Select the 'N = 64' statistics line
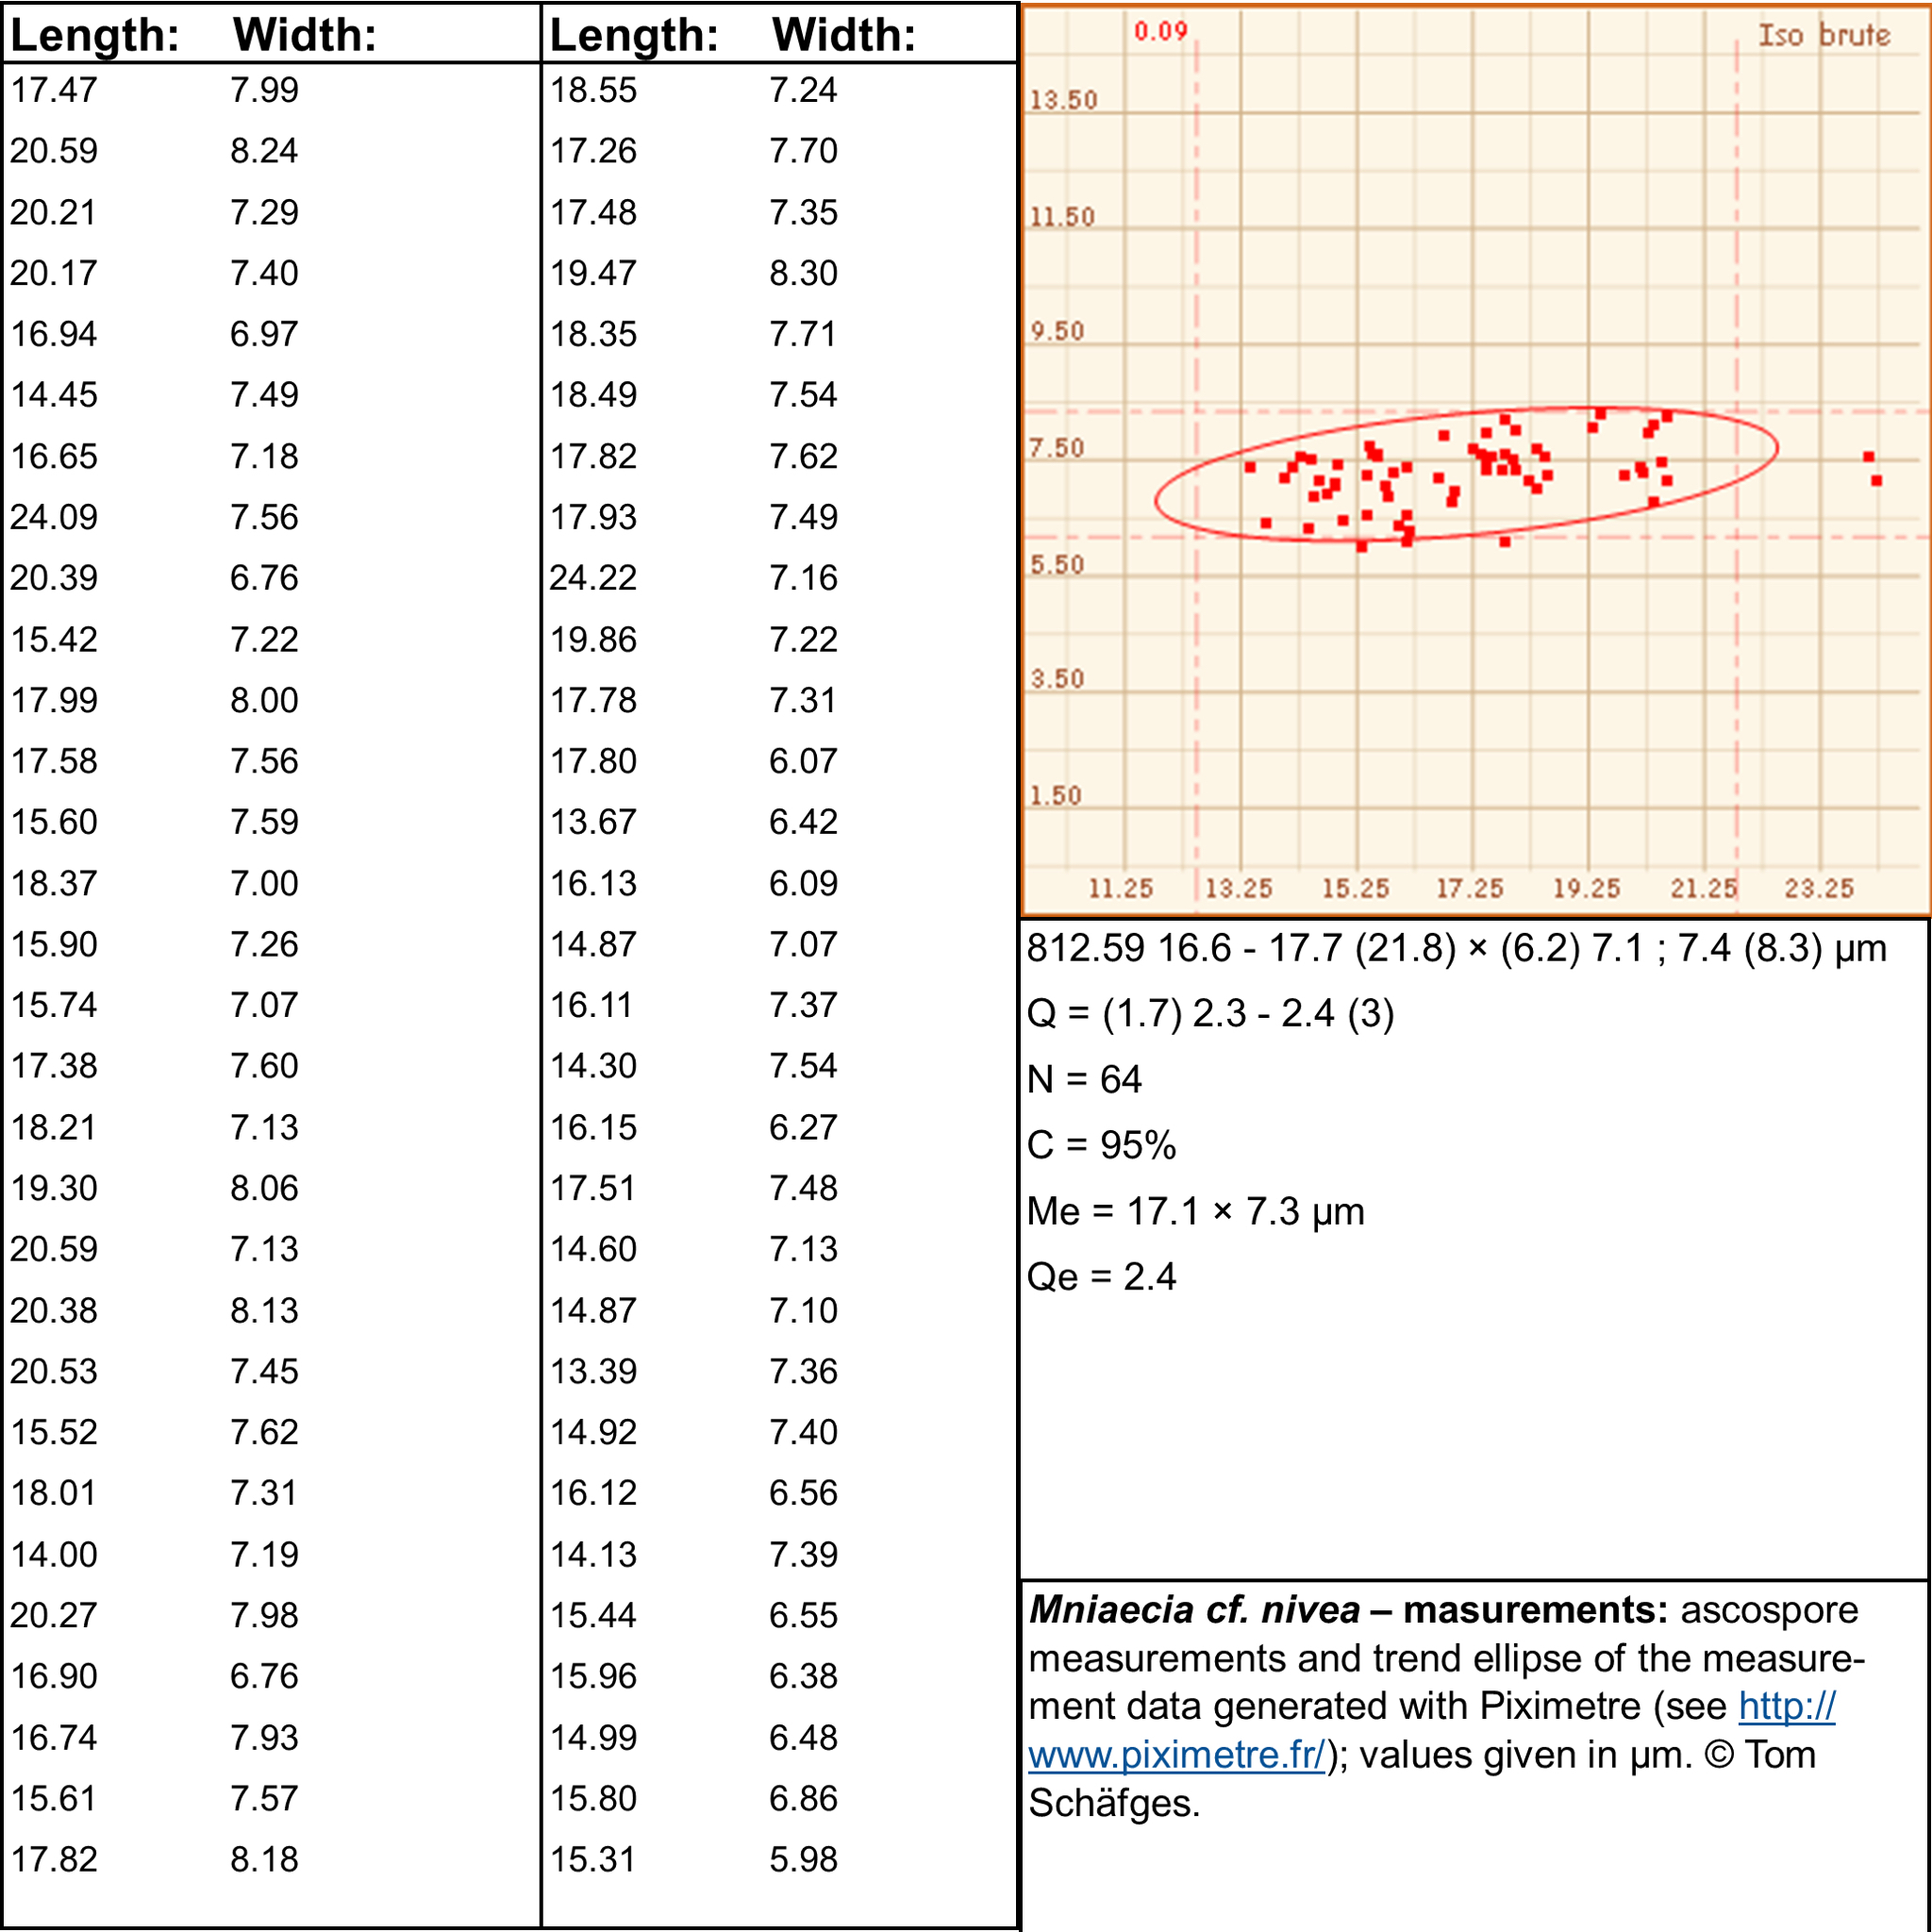The height and width of the screenshot is (1932, 1932). [x=1084, y=1080]
